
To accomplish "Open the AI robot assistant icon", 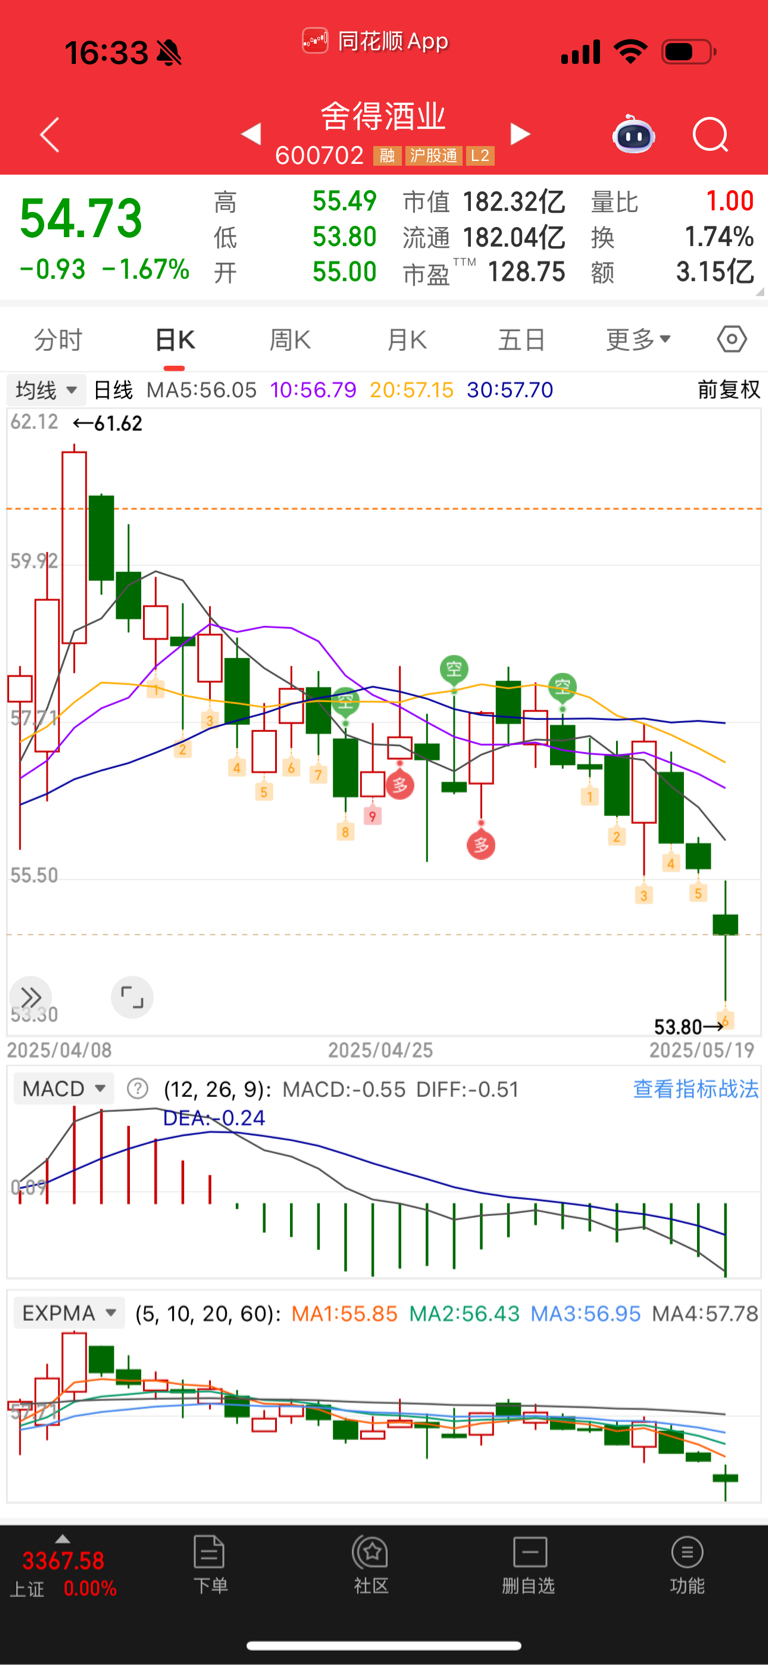I will click(x=633, y=134).
